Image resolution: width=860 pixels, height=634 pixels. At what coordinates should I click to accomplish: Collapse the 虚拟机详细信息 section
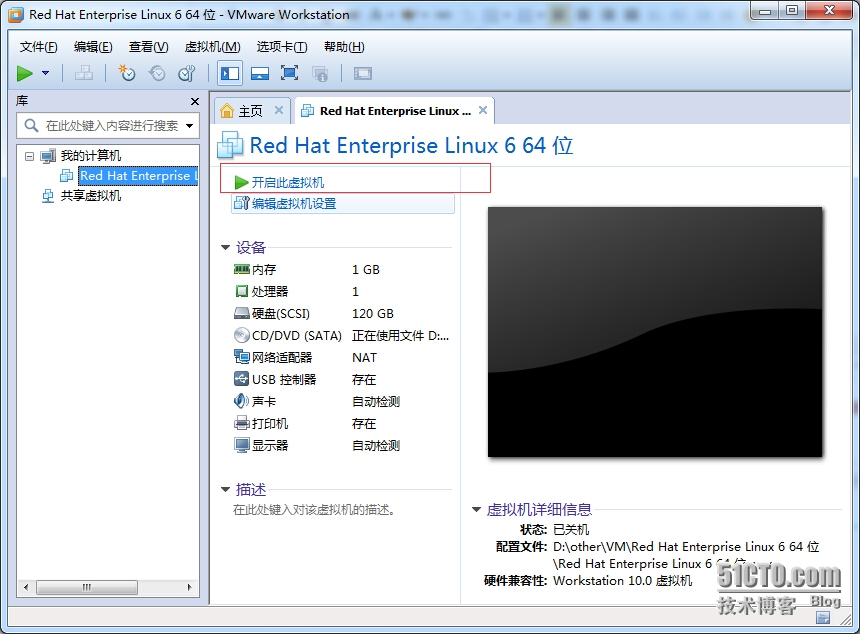click(476, 510)
